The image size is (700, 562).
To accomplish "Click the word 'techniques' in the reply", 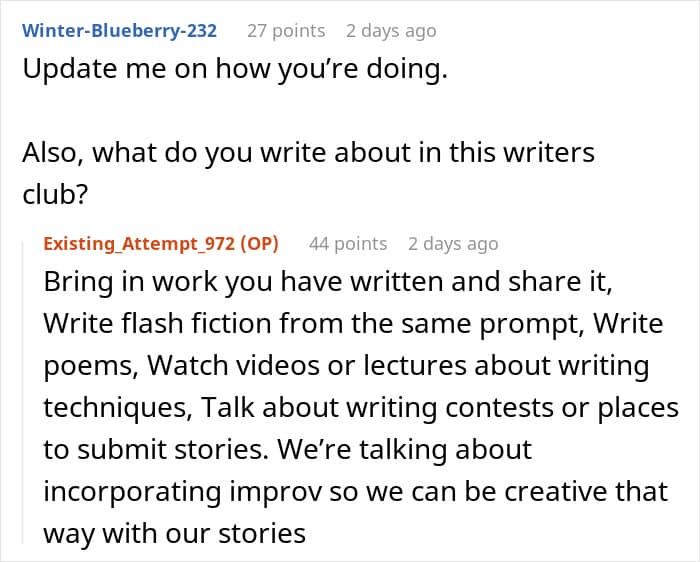I will pyautogui.click(x=117, y=407).
